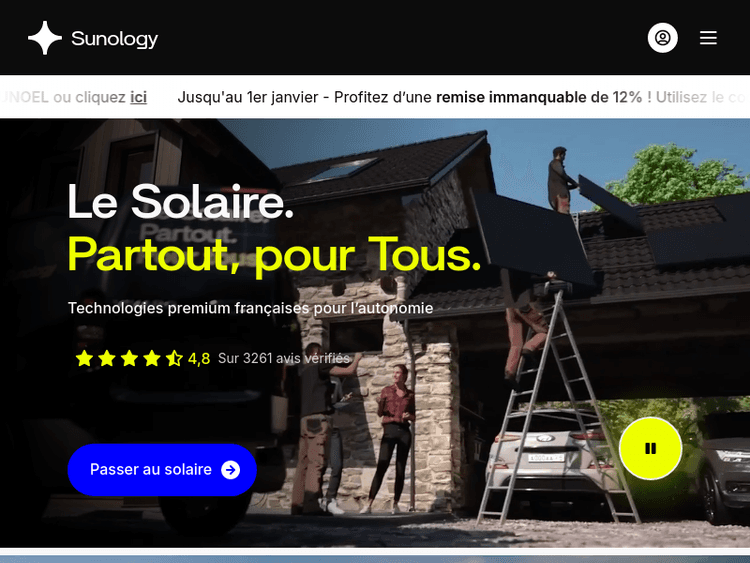Follow the underlined "ici" link
Viewport: 750px width, 563px height.
click(138, 97)
